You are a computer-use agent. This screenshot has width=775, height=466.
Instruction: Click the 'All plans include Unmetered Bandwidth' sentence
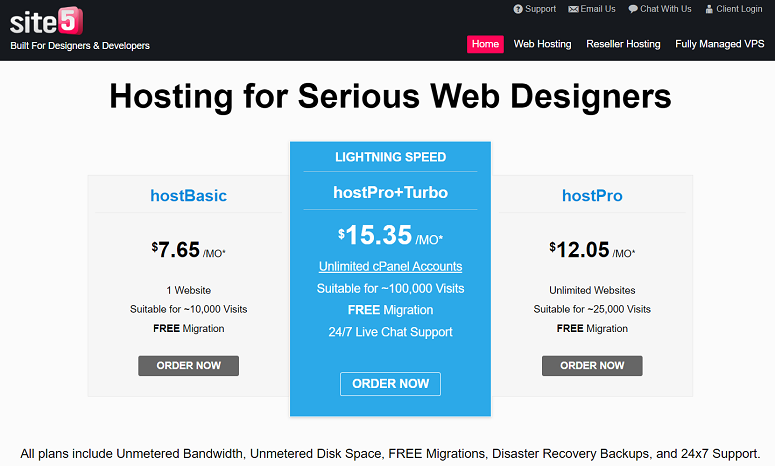click(390, 454)
